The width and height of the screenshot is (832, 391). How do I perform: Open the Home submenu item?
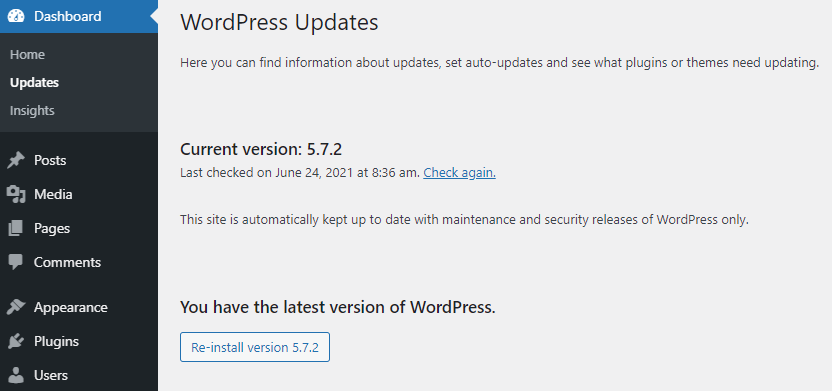tap(27, 55)
